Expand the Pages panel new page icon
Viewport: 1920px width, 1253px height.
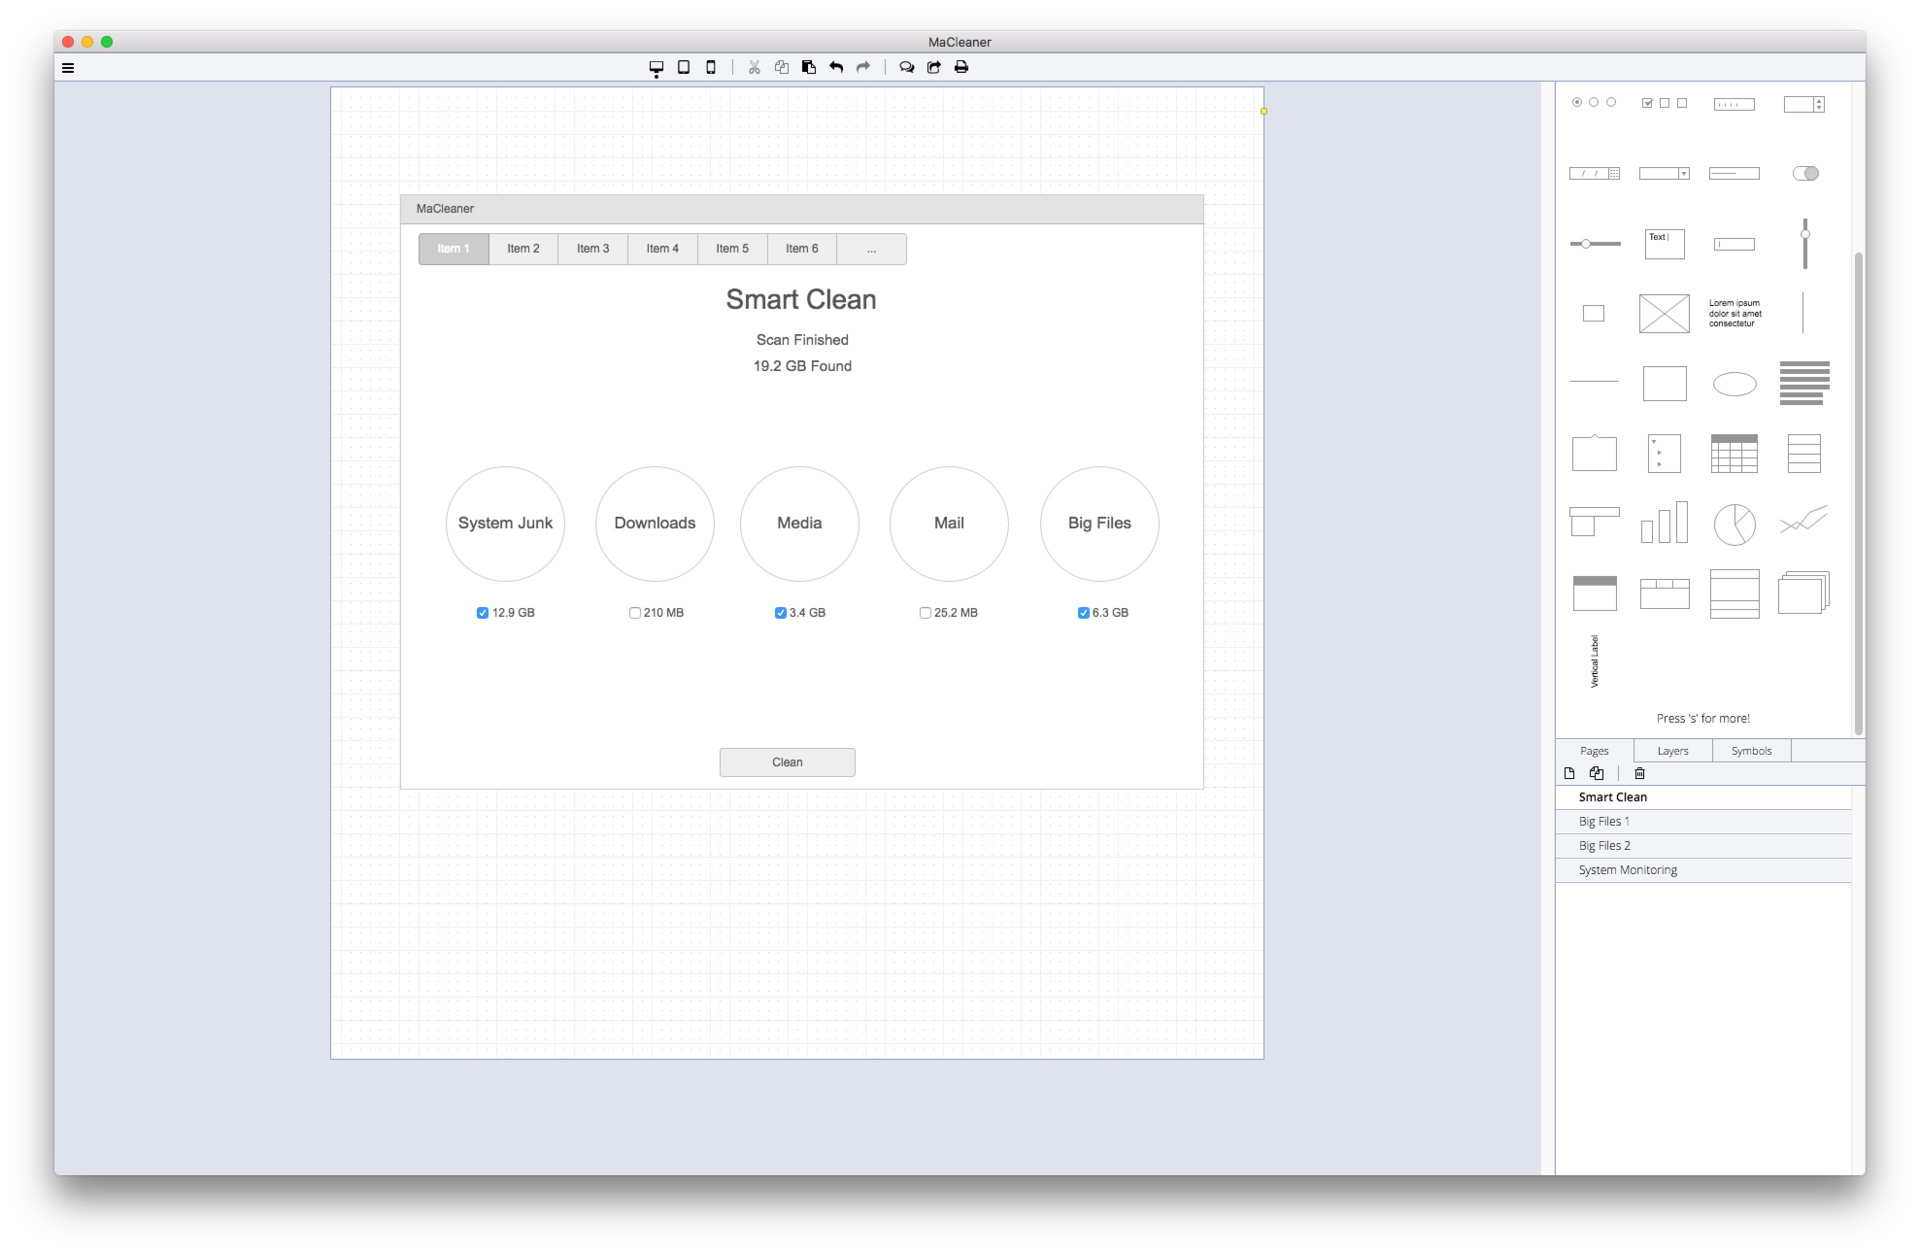pyautogui.click(x=1570, y=774)
